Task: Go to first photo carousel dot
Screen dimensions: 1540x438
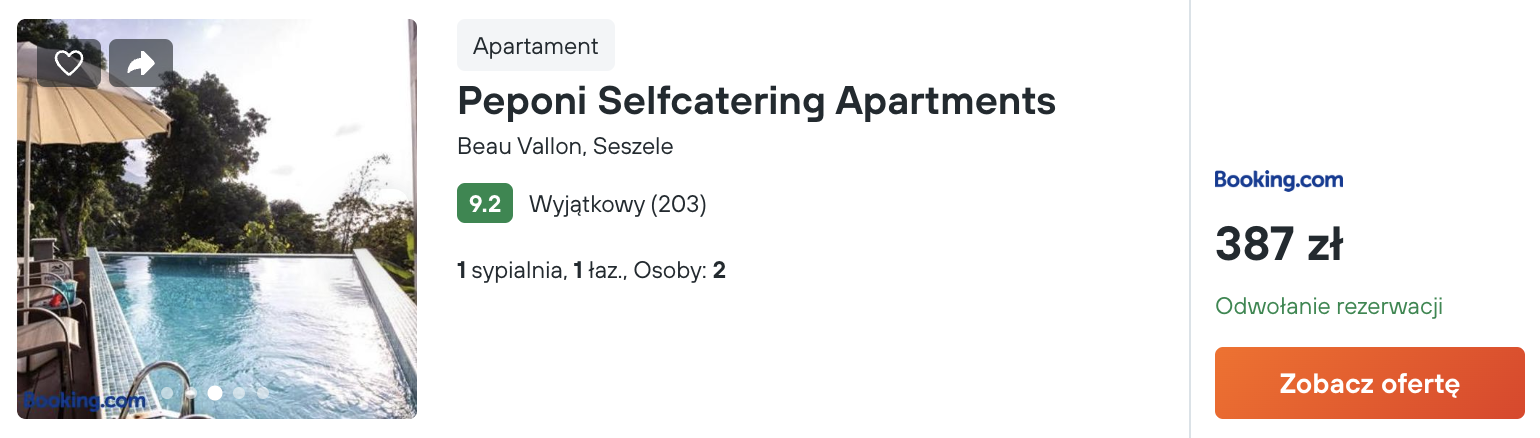Action: (167, 393)
